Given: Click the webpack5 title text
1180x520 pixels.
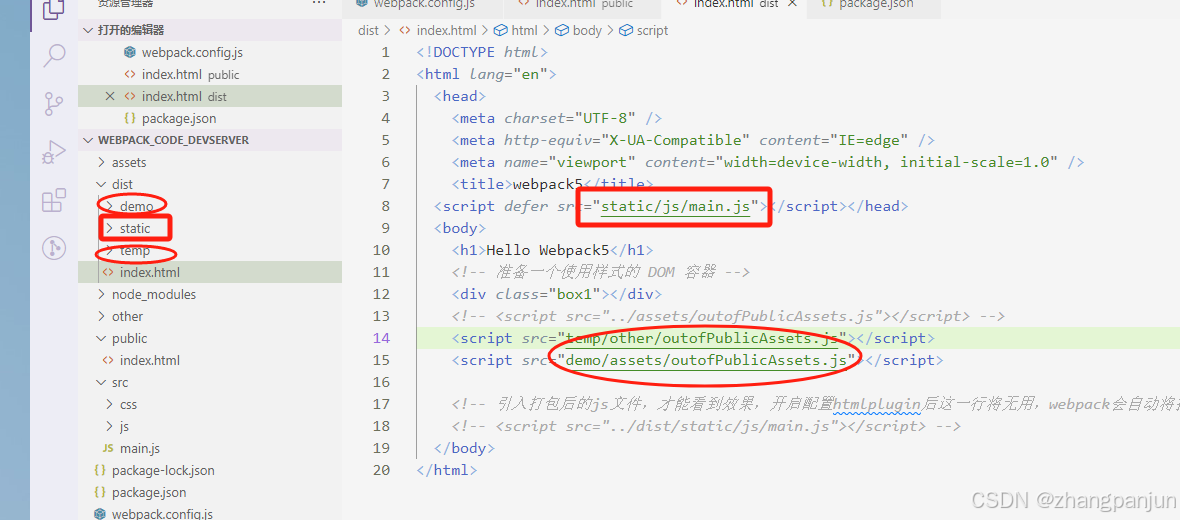Looking at the screenshot, I should (x=548, y=184).
